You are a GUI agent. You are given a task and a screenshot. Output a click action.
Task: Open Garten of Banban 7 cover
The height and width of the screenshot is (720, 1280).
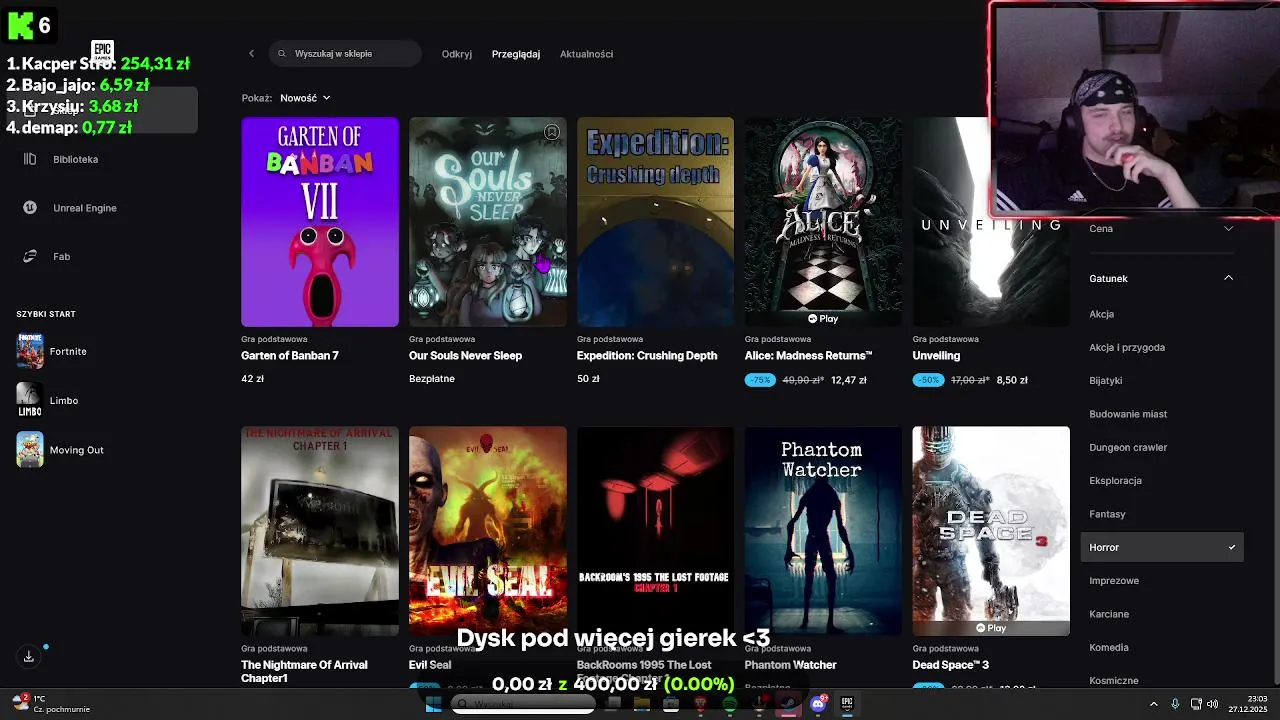click(x=320, y=222)
